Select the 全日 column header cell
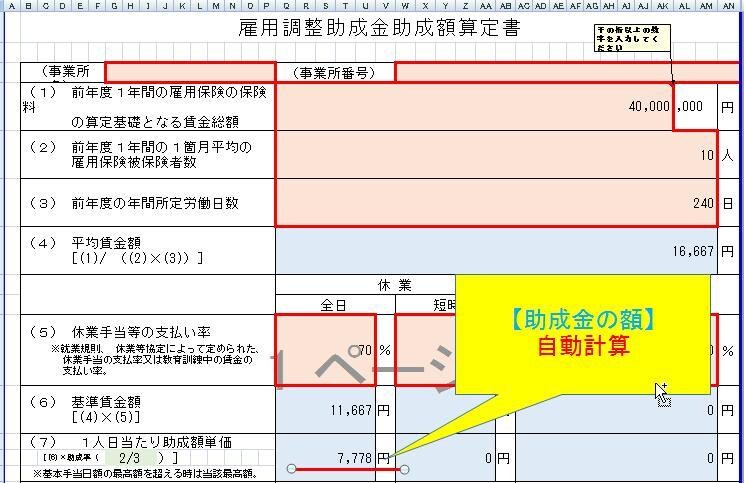744x483 pixels. tap(333, 305)
